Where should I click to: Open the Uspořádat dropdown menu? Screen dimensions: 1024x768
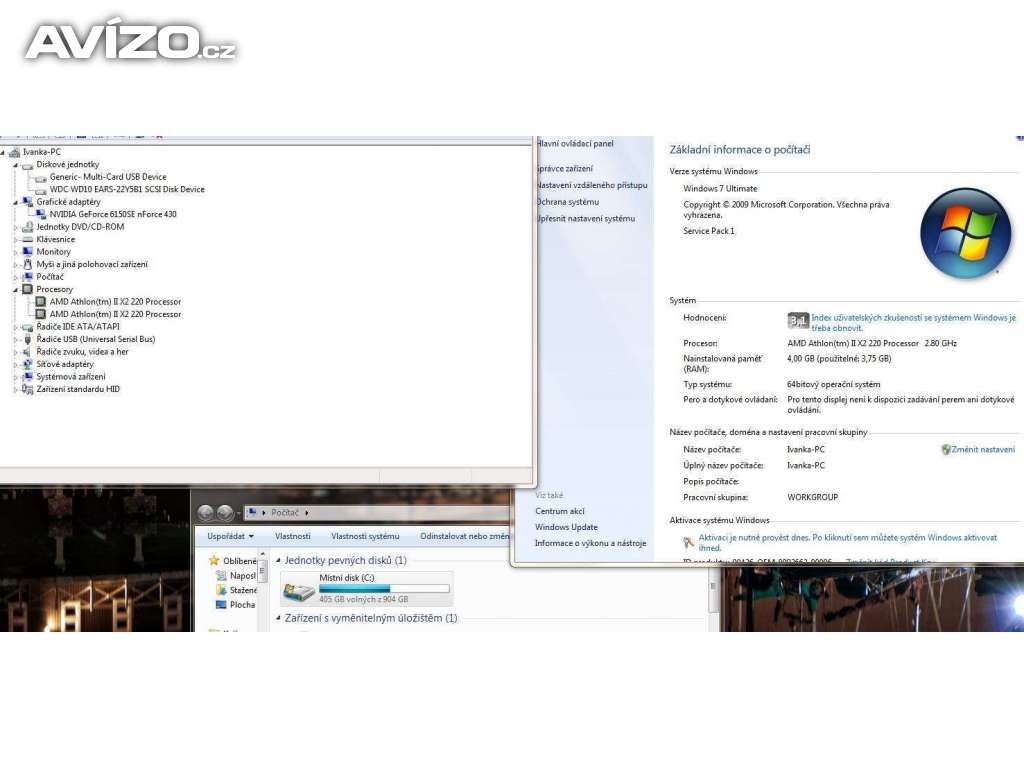click(230, 536)
